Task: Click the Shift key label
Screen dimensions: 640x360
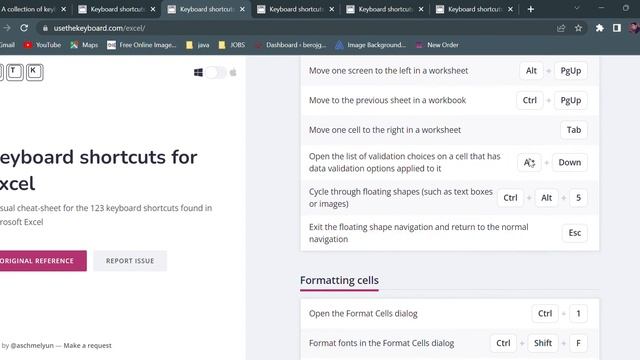Action: tap(543, 343)
